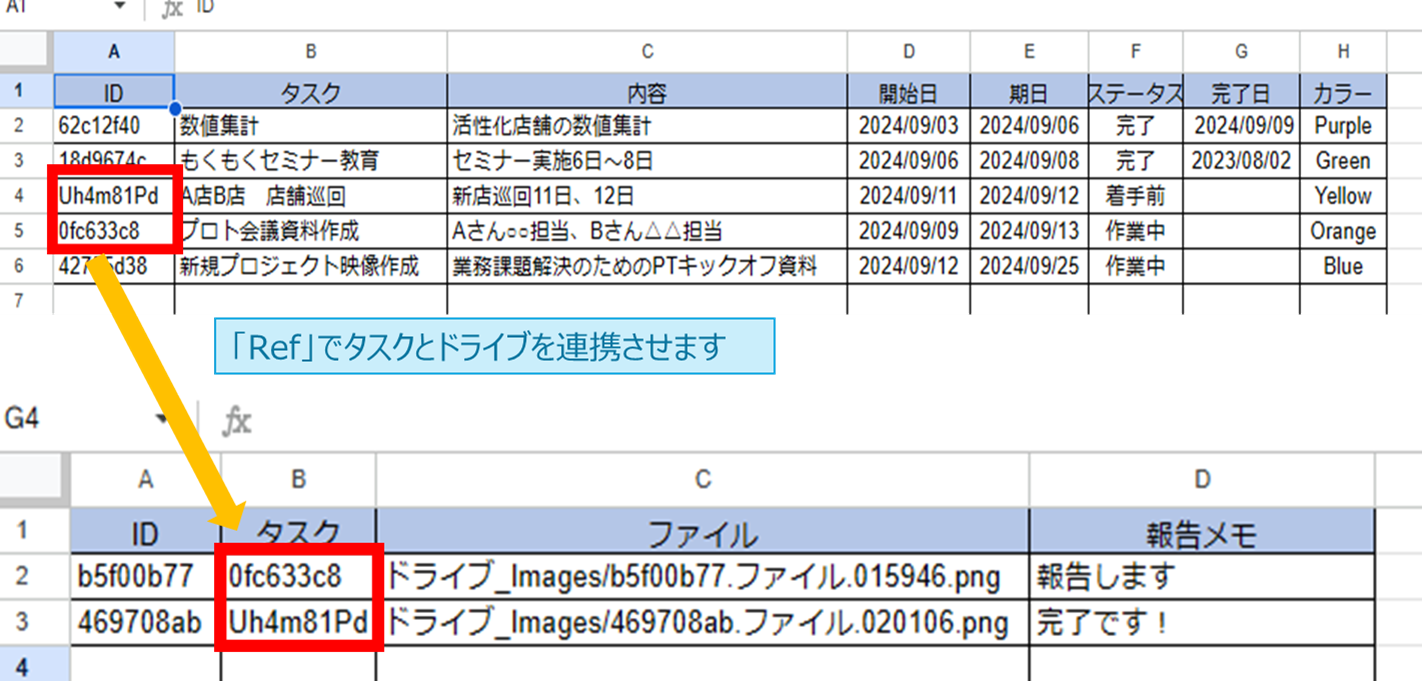Viewport: 1422px width, 681px height.
Task: Select due date cell 2024/09/13
Action: [1029, 232]
